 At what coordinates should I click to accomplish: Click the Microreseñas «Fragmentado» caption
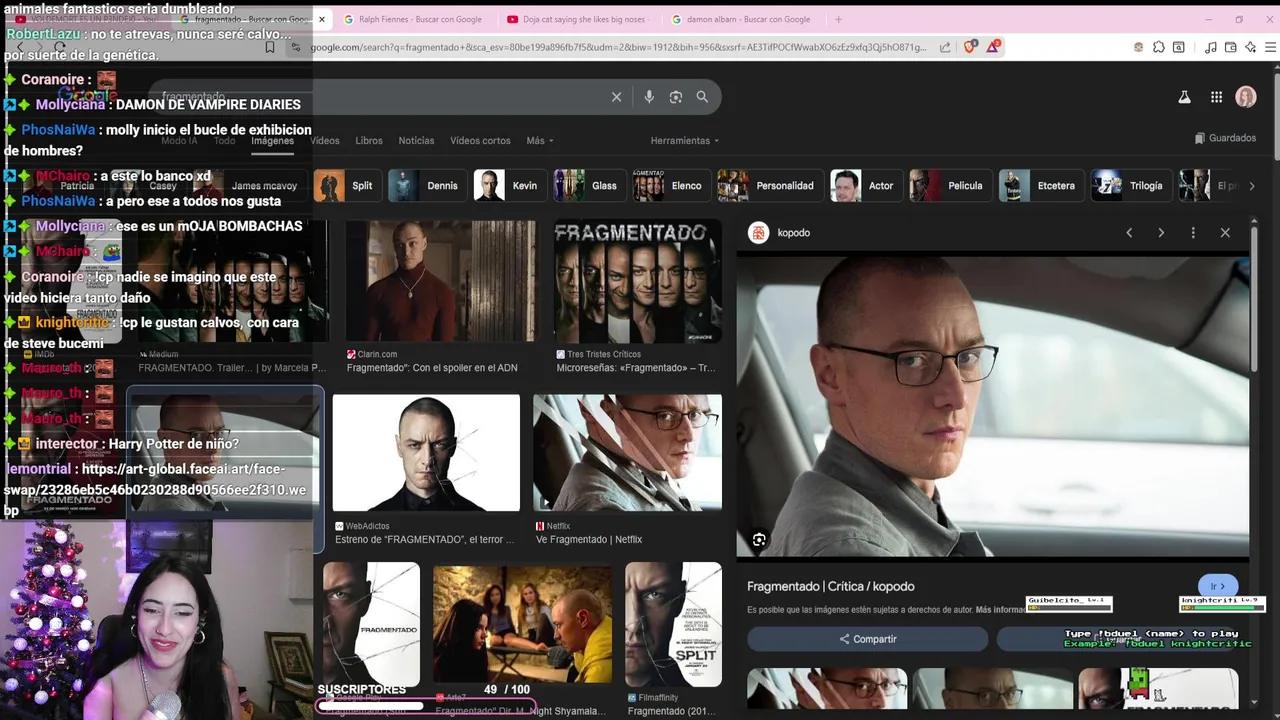coord(636,368)
